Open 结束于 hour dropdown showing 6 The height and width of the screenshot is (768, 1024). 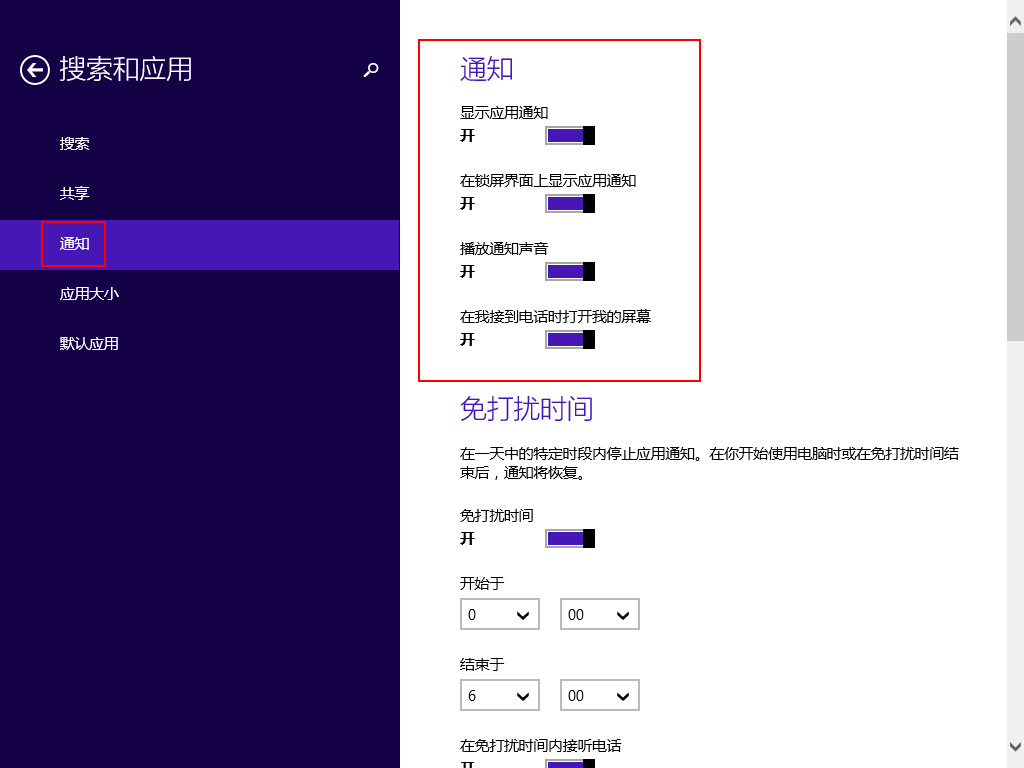(500, 695)
